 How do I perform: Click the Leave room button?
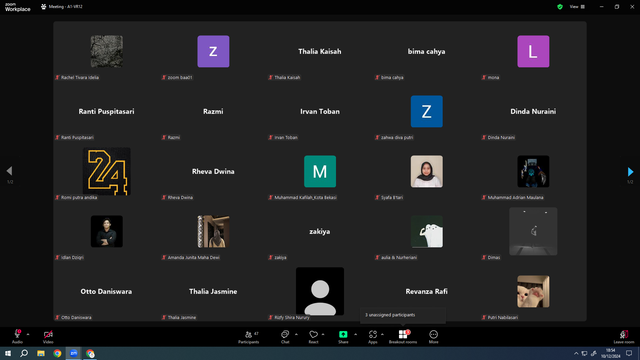pyautogui.click(x=624, y=337)
